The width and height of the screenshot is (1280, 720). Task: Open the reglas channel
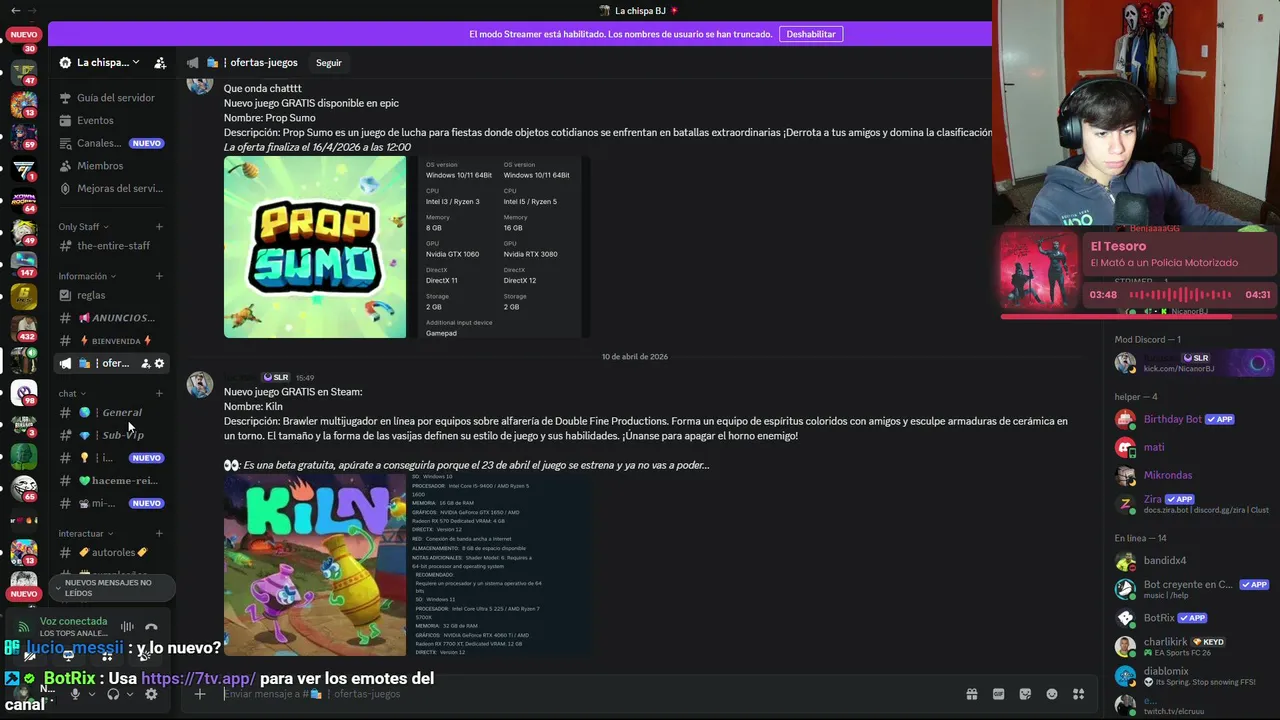(111, 295)
